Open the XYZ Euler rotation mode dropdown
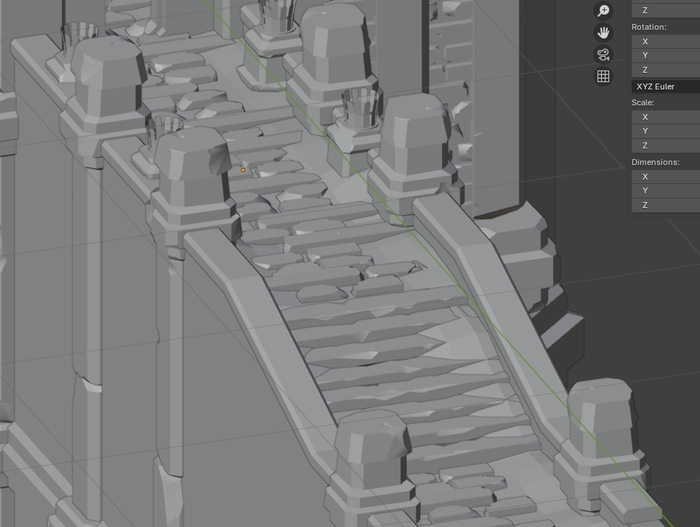 point(665,87)
